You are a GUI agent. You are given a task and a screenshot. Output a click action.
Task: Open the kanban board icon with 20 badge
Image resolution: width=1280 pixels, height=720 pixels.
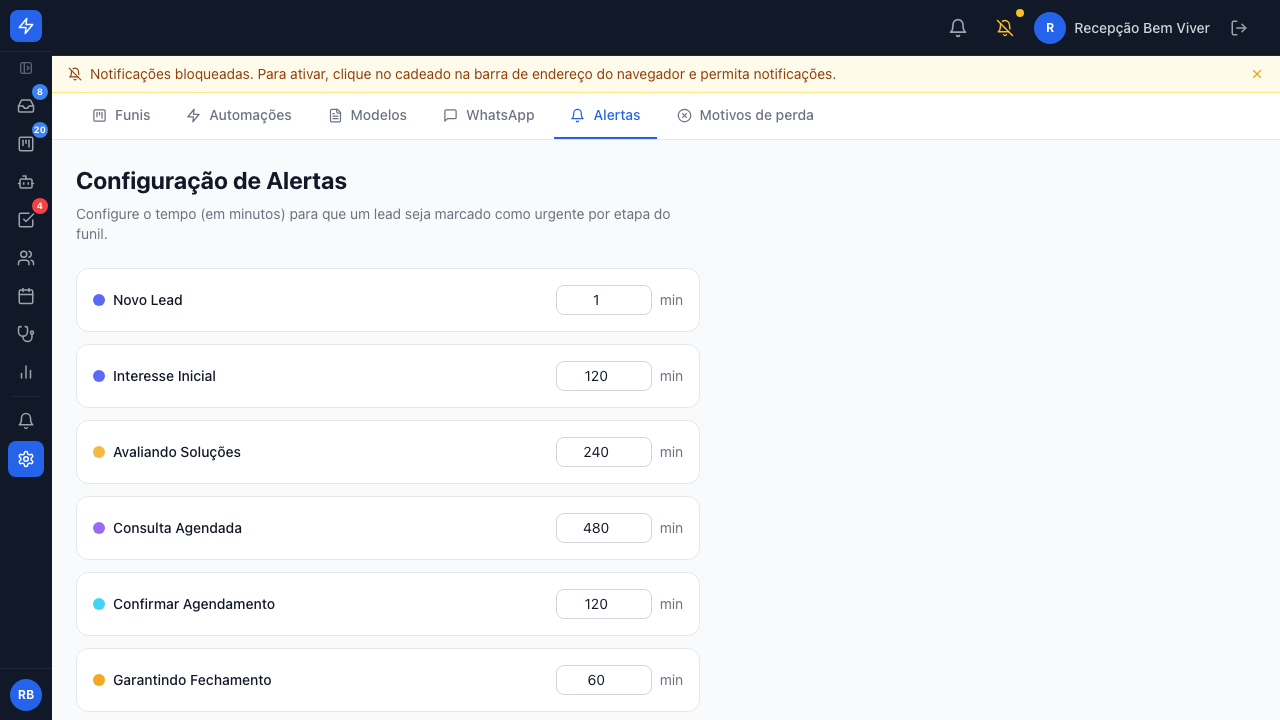[26, 144]
